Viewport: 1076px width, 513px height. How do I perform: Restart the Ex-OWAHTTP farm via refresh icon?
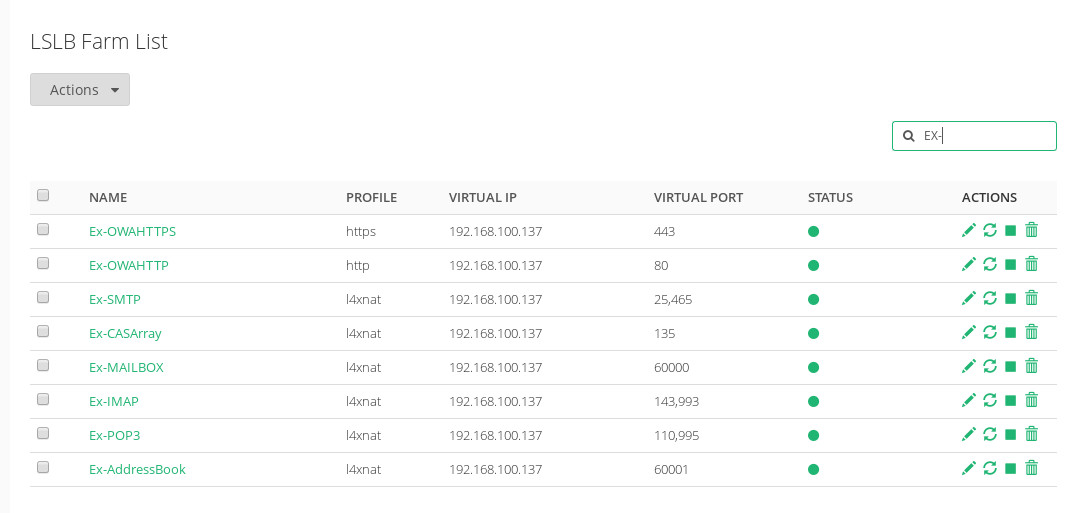point(990,264)
